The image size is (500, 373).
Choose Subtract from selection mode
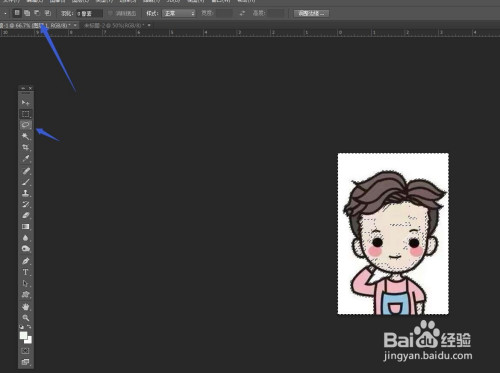coord(37,13)
